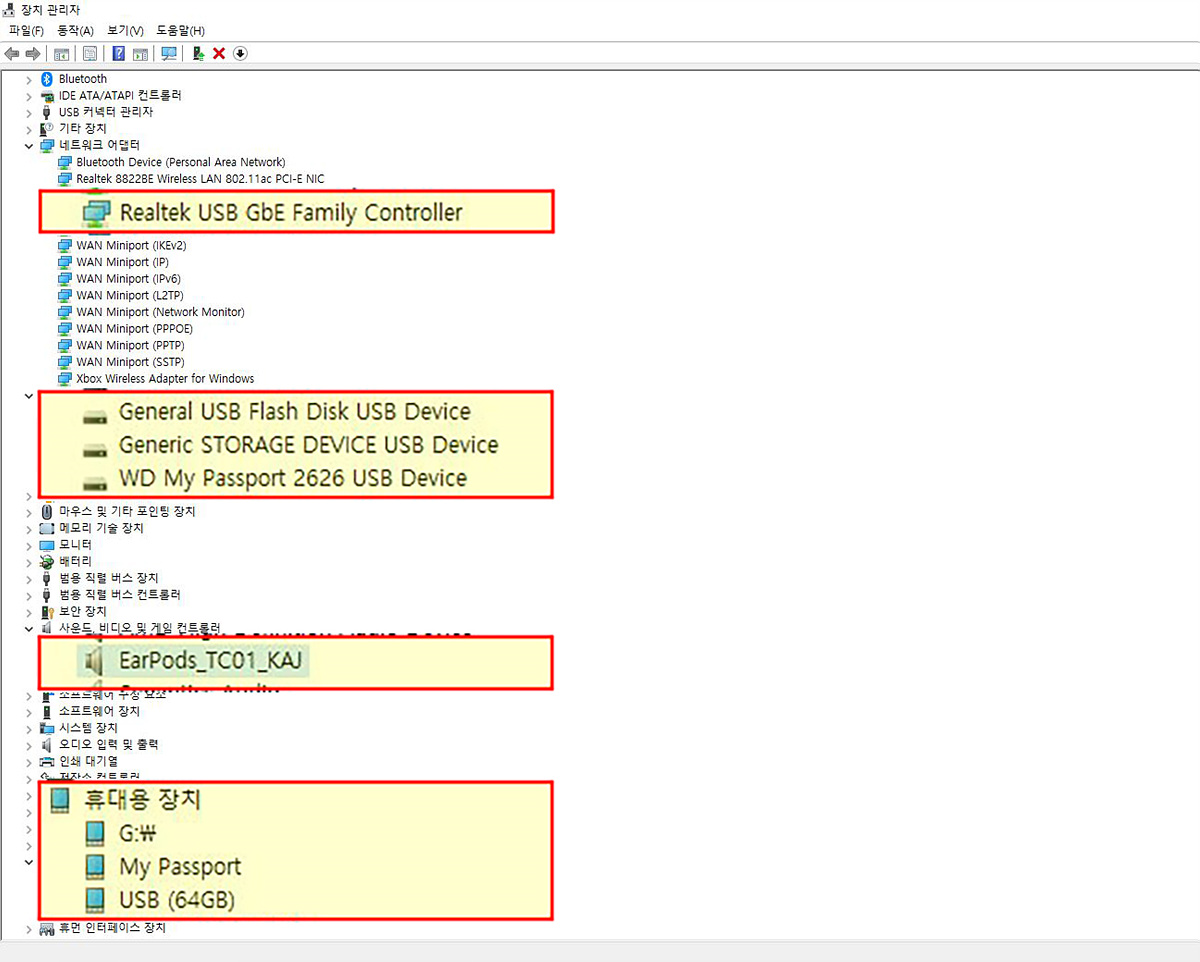Select Realtek USB GbE Family Controller

pos(291,213)
